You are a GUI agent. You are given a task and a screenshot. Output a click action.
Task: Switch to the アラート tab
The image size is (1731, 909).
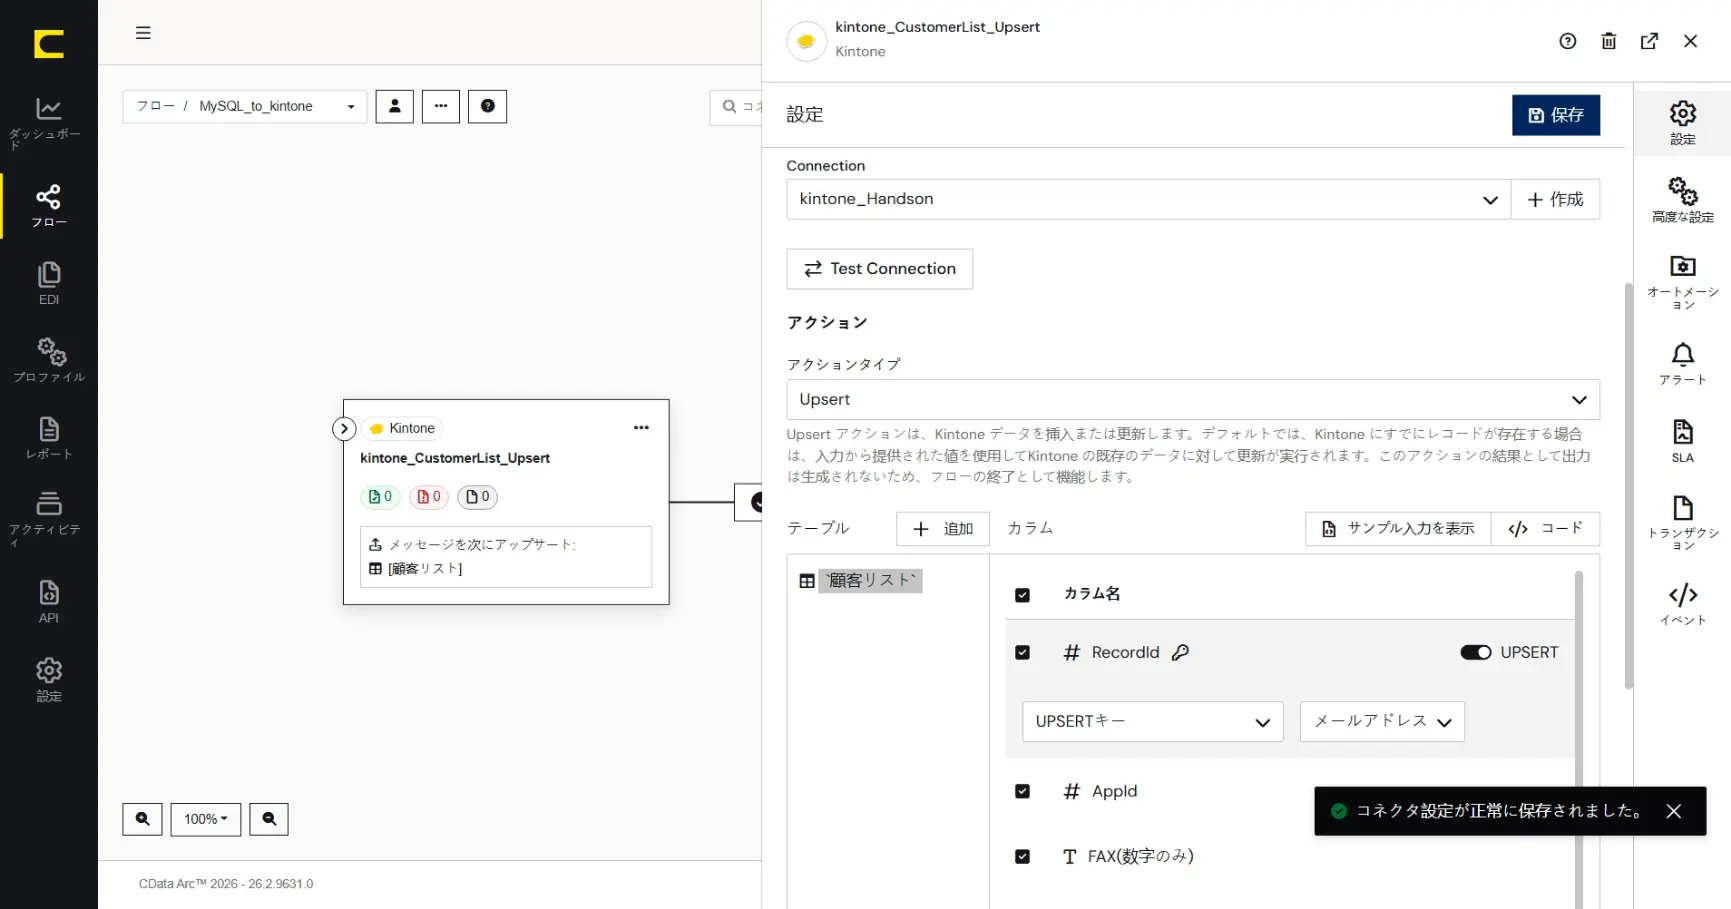click(x=1683, y=364)
